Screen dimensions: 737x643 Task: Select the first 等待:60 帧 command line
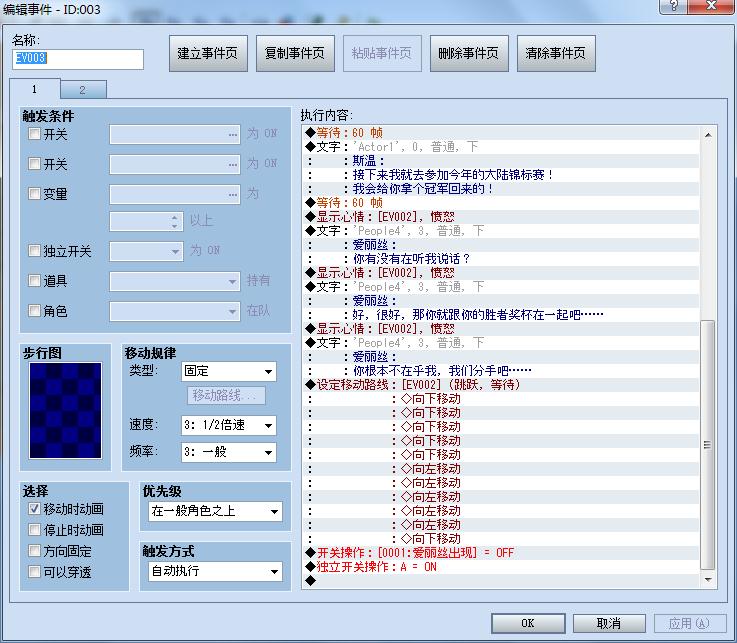pos(502,133)
